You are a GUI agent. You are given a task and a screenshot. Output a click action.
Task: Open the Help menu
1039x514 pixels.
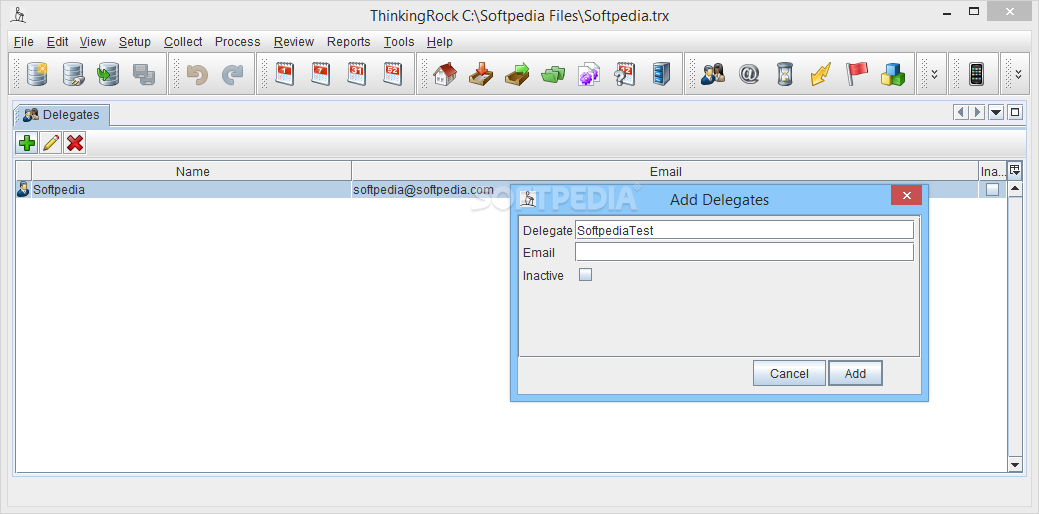pos(439,42)
